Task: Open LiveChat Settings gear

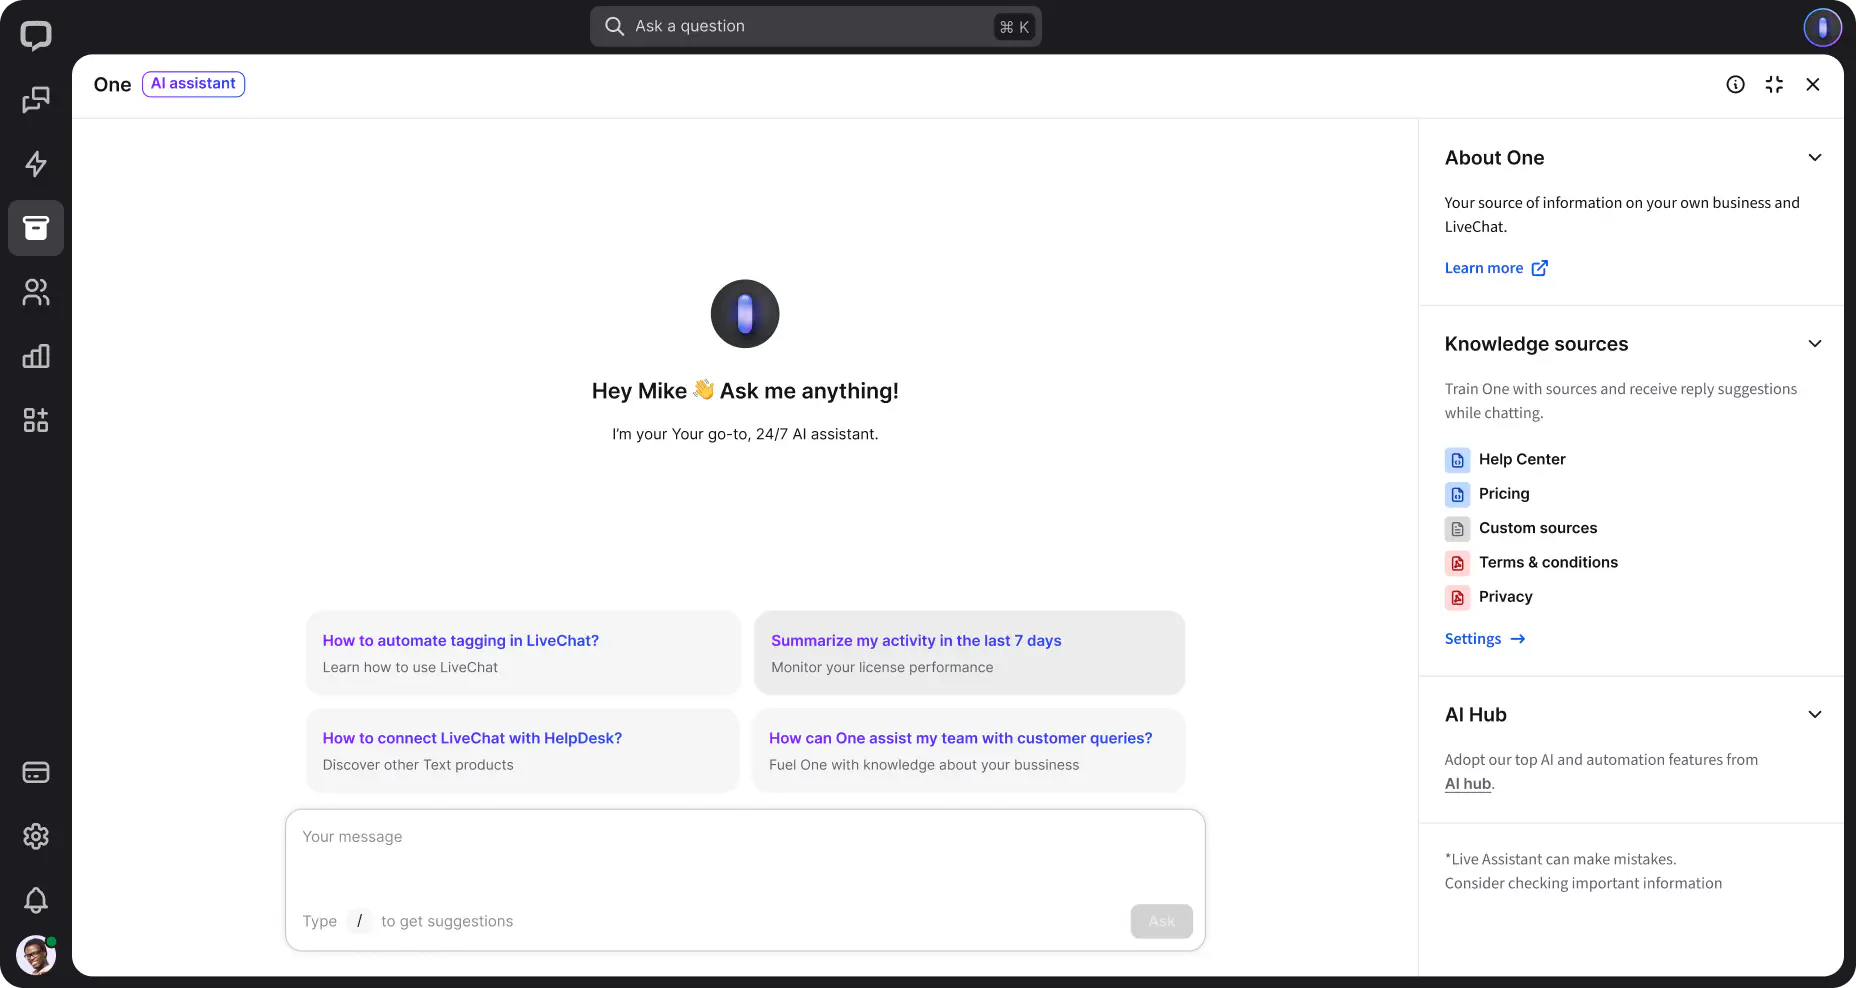Action: [x=36, y=837]
